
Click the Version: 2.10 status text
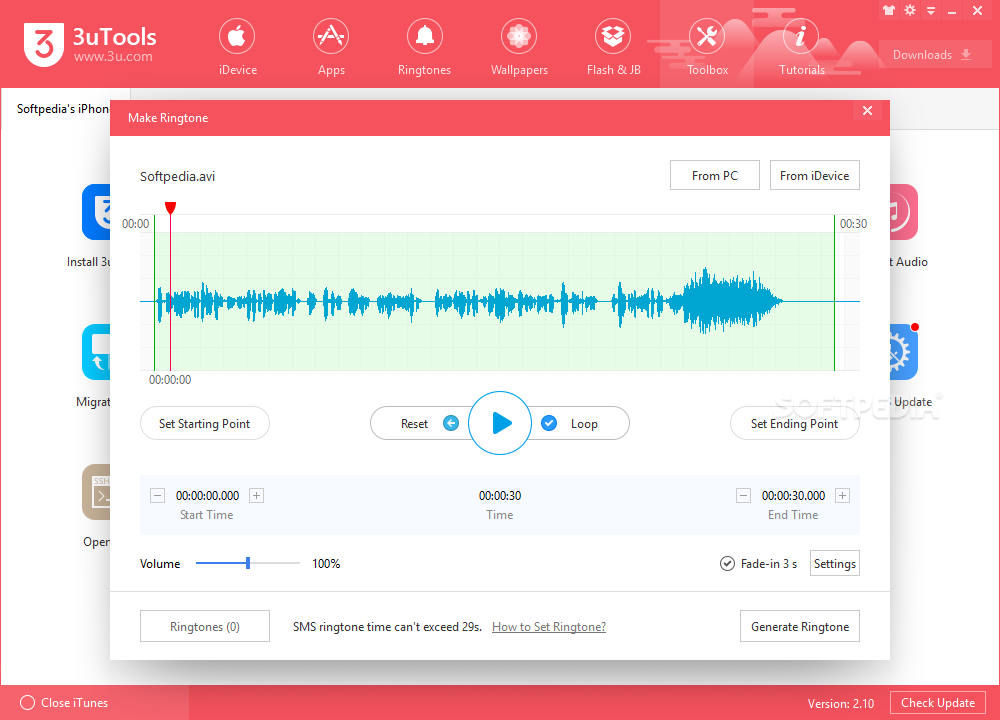(841, 703)
